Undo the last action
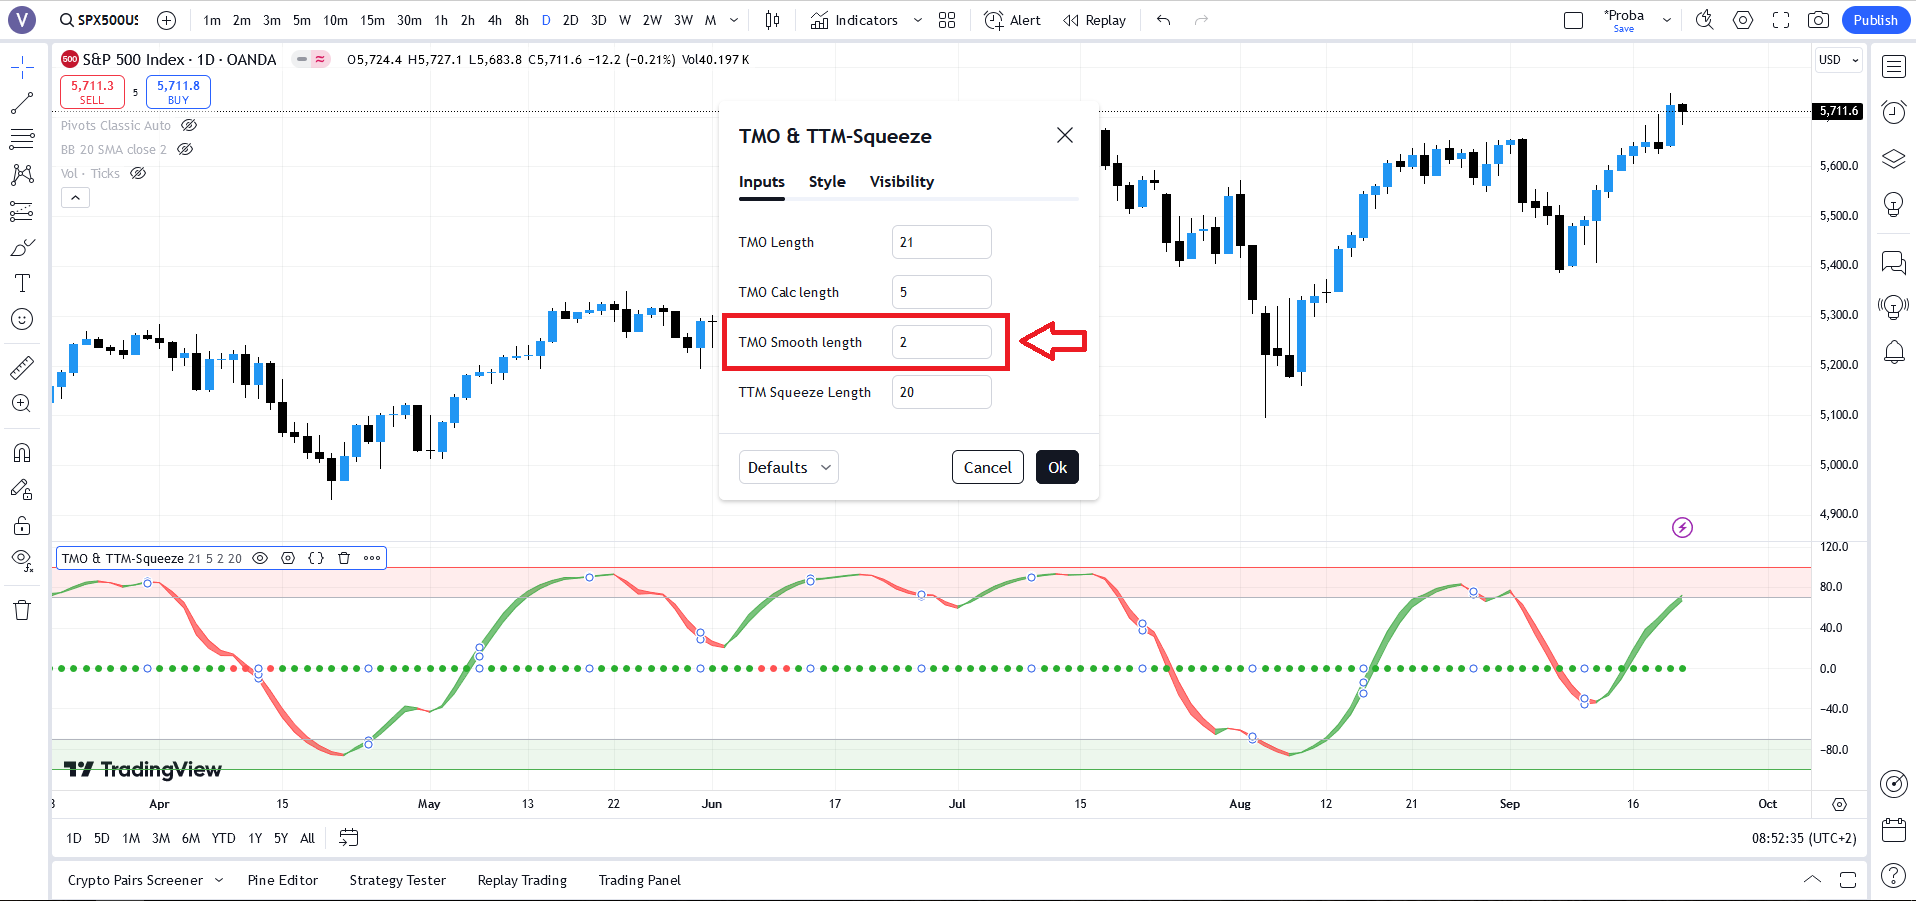 [1163, 20]
